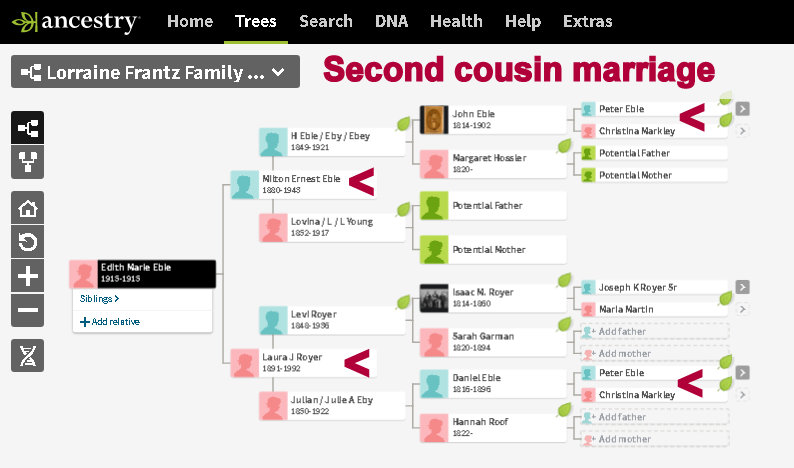Viewport: 794px width, 468px height.
Task: Expand Siblings of Edith Marie Eble
Action: click(100, 298)
